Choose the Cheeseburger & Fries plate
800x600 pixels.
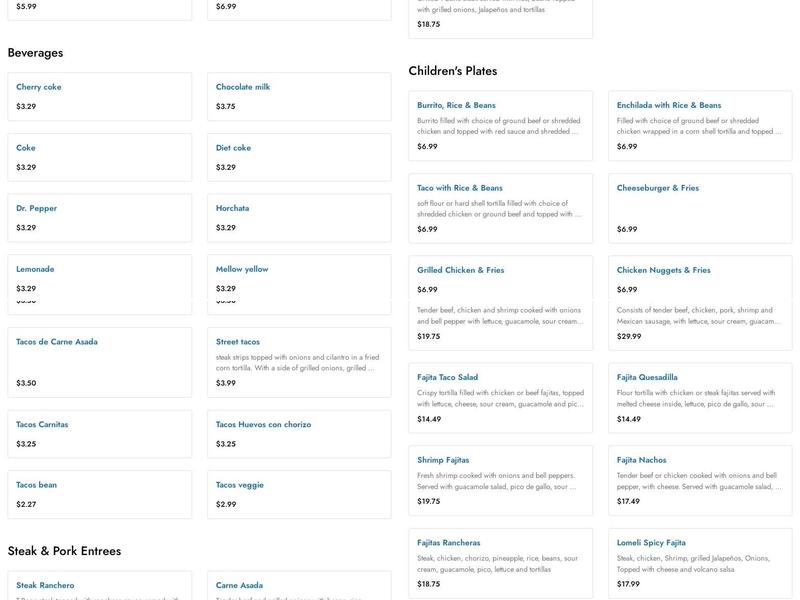click(699, 208)
